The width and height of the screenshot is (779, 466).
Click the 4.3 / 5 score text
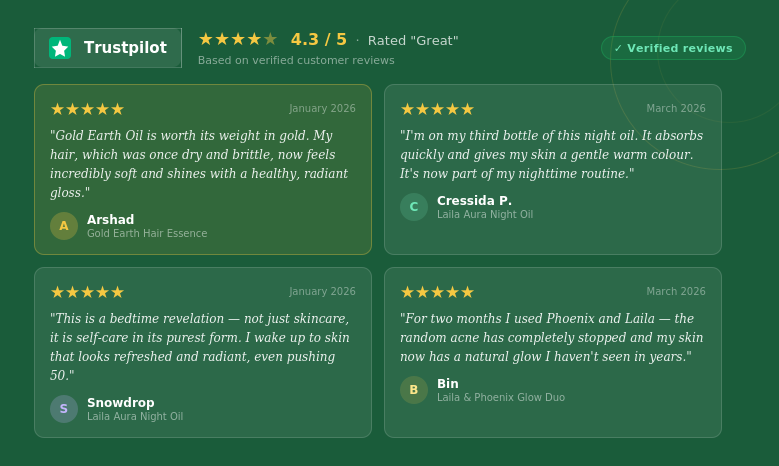tap(319, 40)
